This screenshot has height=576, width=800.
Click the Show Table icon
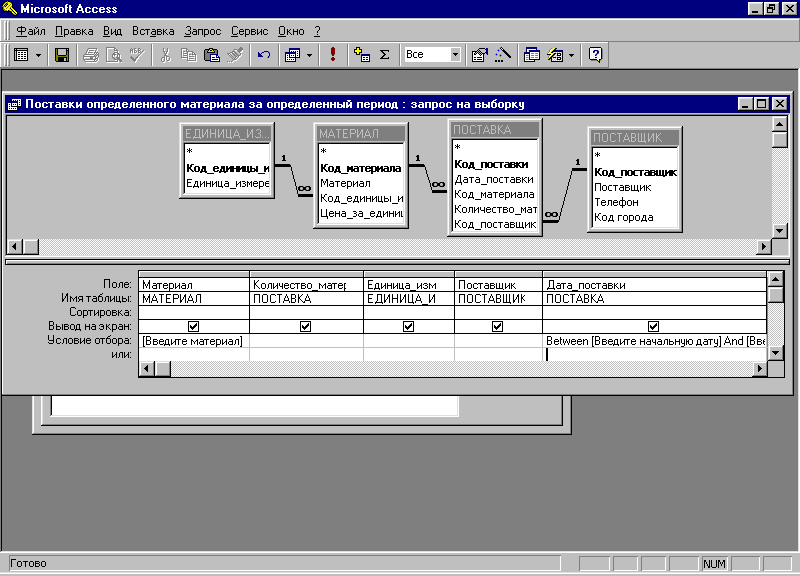362,55
